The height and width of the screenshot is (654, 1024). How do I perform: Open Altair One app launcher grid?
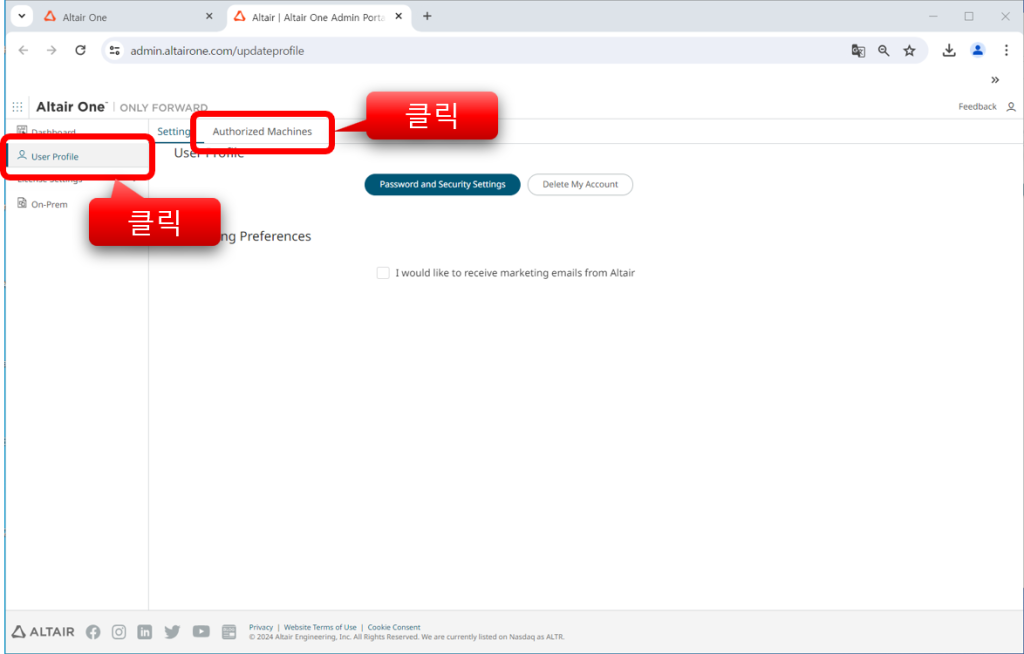pos(18,106)
